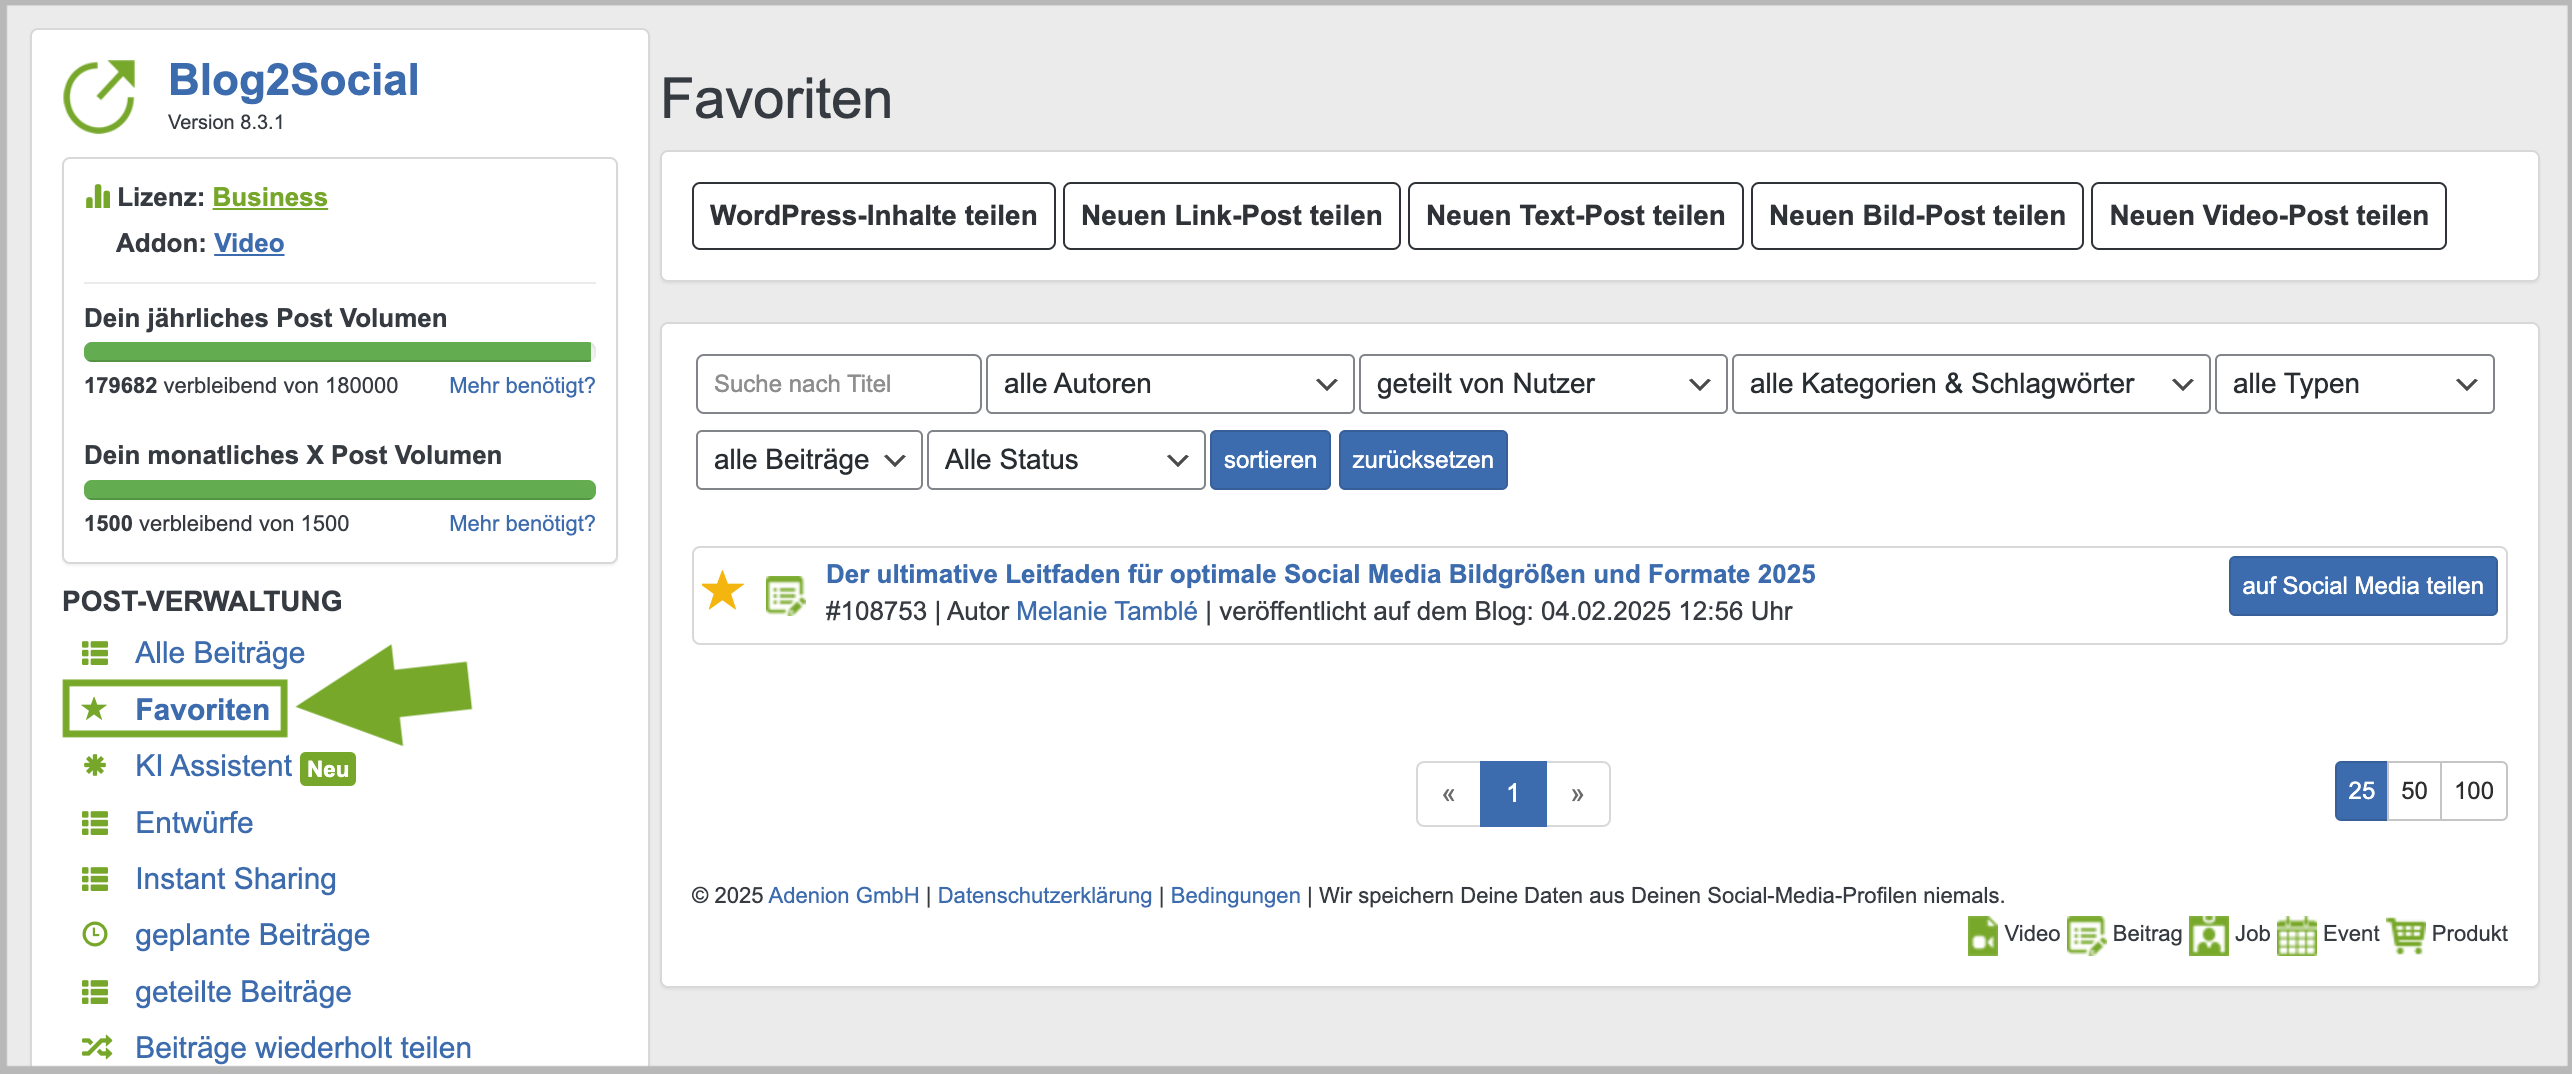Open the alle Typen dropdown
The height and width of the screenshot is (1074, 2572).
pos(2355,384)
